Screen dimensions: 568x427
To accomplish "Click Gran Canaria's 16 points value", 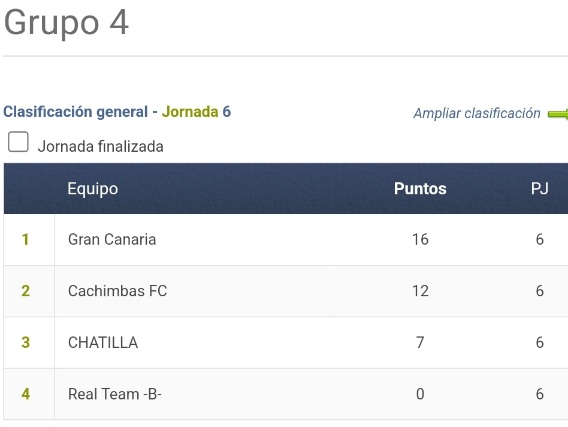I will [x=420, y=239].
